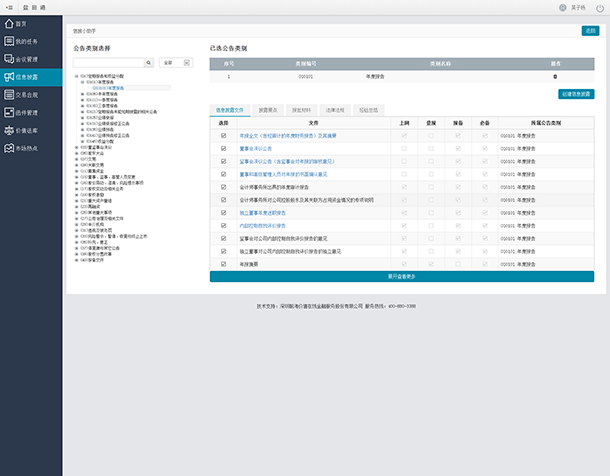Select 股权激励 in the category tree
The image size is (610, 476).
92,195
